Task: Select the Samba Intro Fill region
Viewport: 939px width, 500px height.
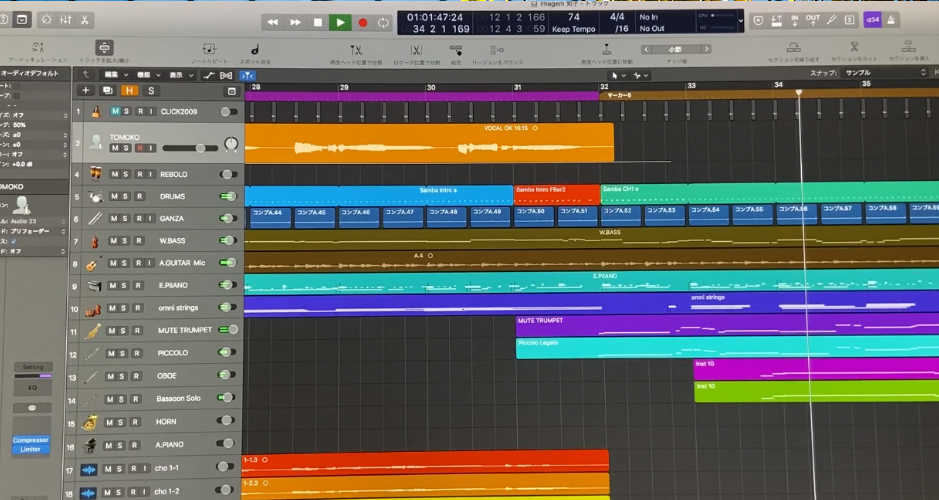Action: point(556,190)
